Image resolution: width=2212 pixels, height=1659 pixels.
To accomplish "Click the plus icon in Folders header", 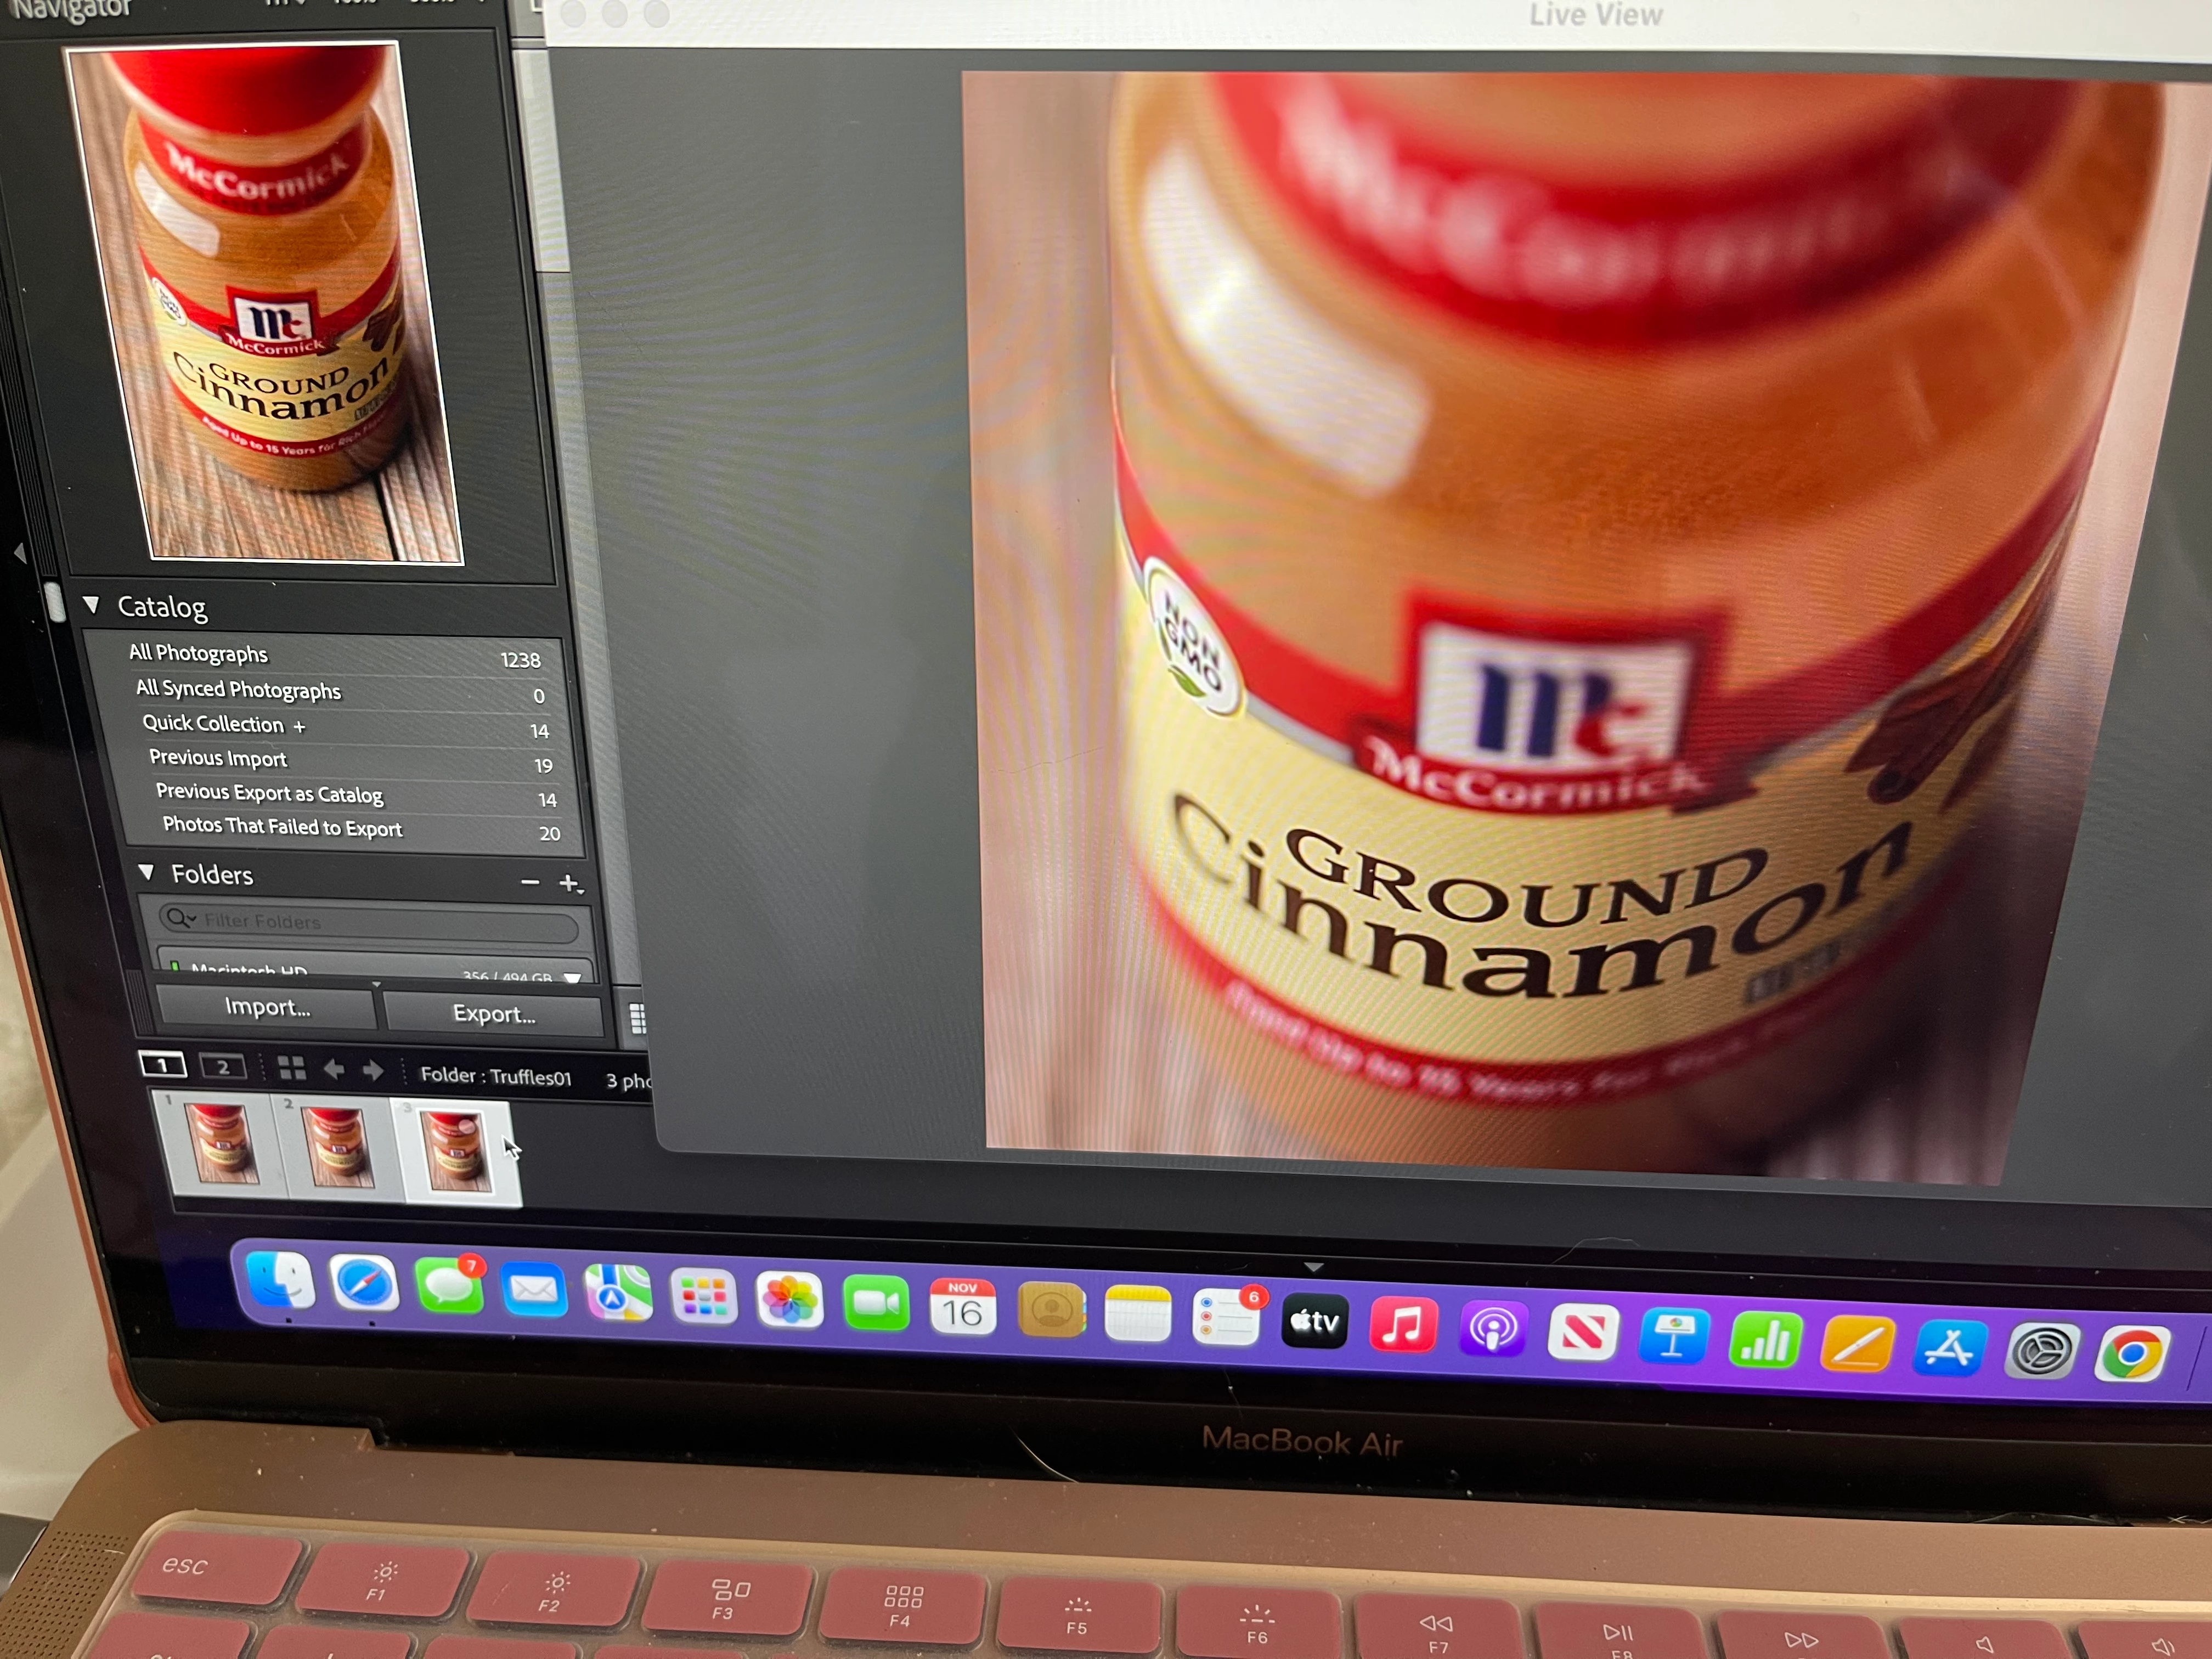I will coord(569,883).
